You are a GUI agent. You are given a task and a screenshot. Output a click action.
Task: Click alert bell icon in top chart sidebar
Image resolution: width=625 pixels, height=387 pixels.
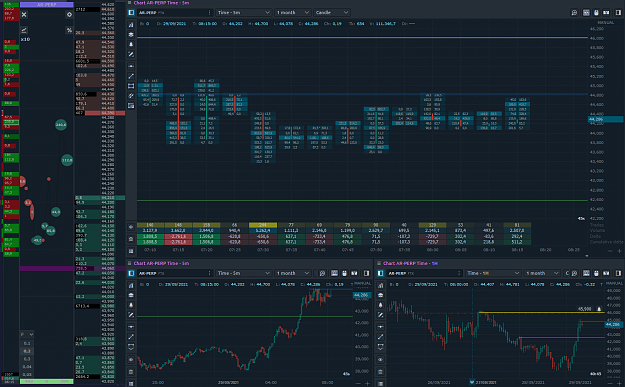tap(131, 44)
